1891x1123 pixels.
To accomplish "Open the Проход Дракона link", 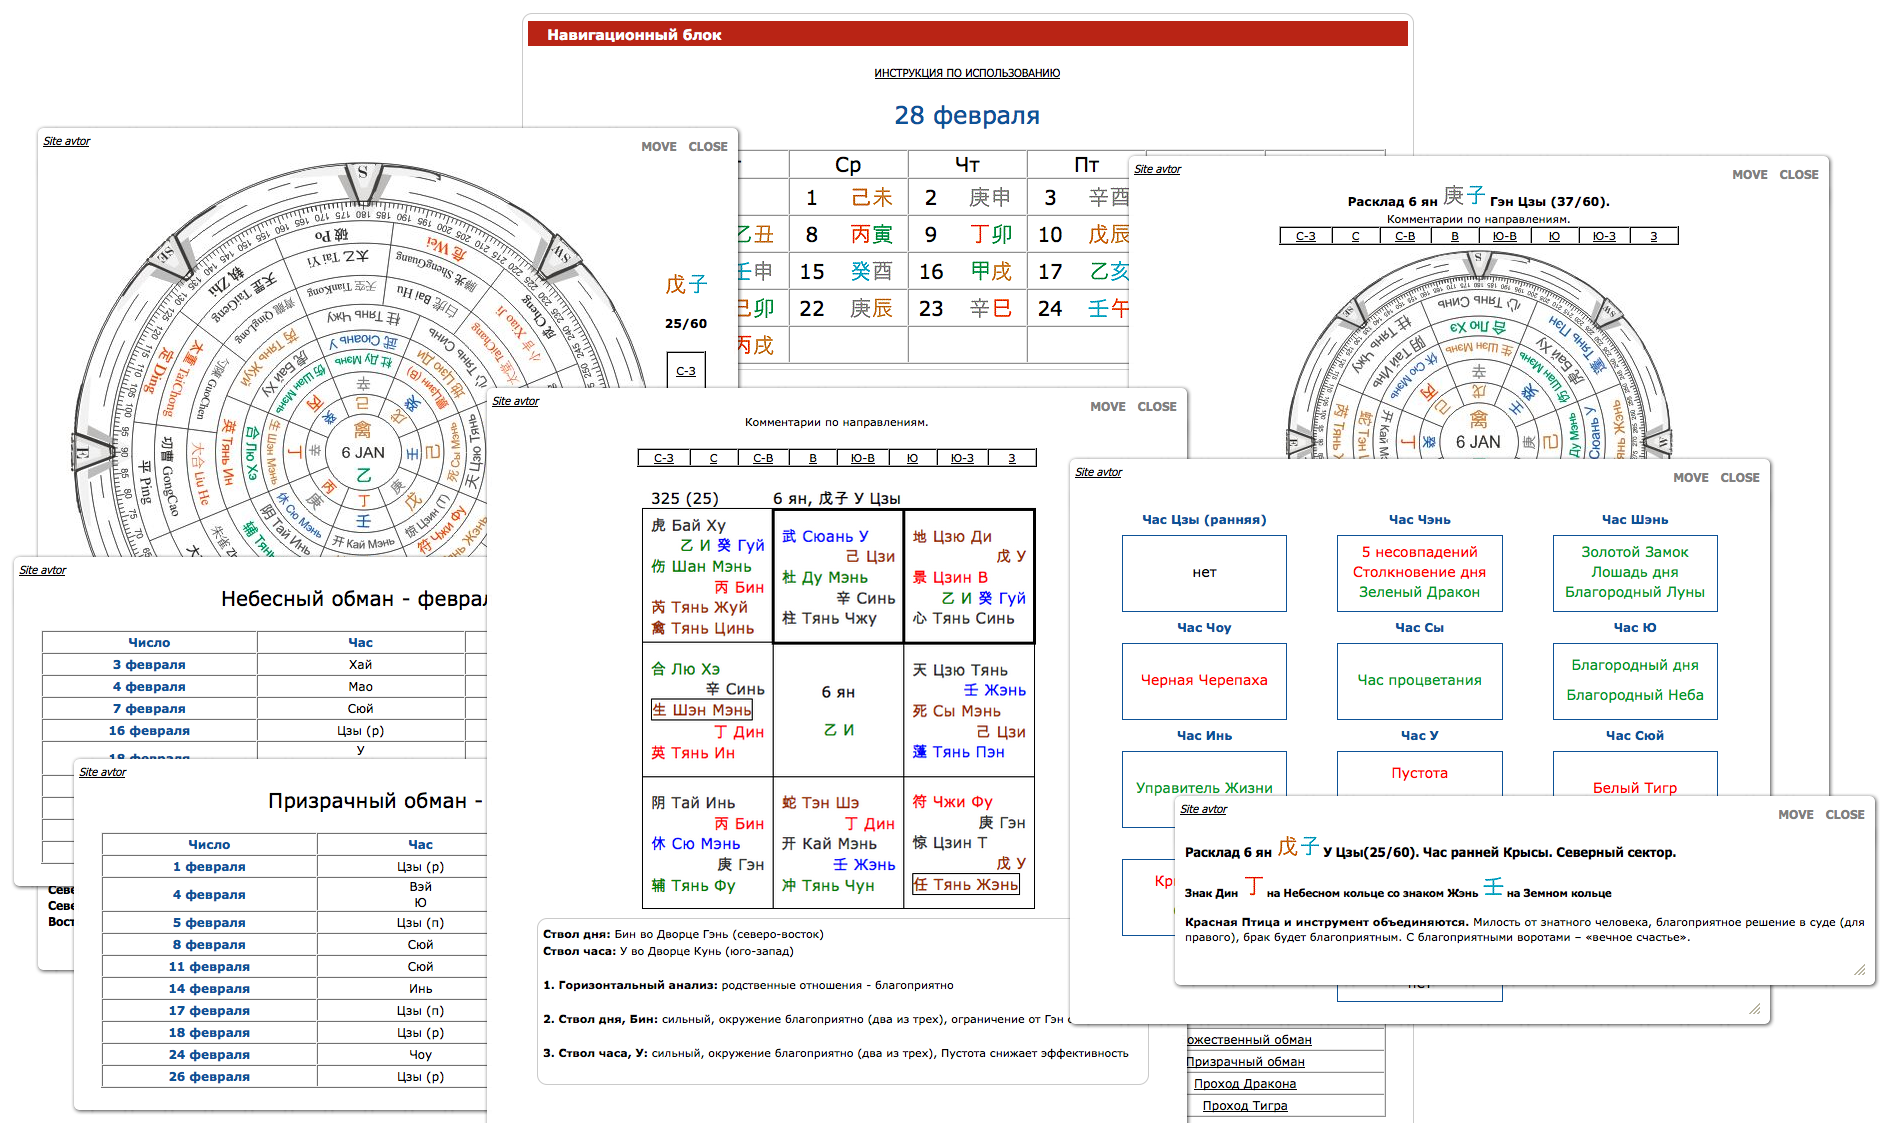I will 1245,1084.
